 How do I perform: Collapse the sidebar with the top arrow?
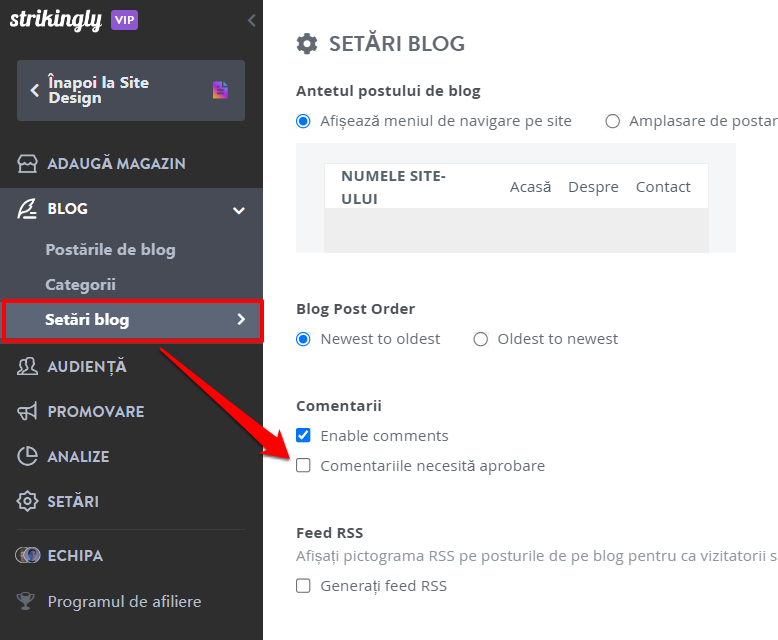point(252,20)
